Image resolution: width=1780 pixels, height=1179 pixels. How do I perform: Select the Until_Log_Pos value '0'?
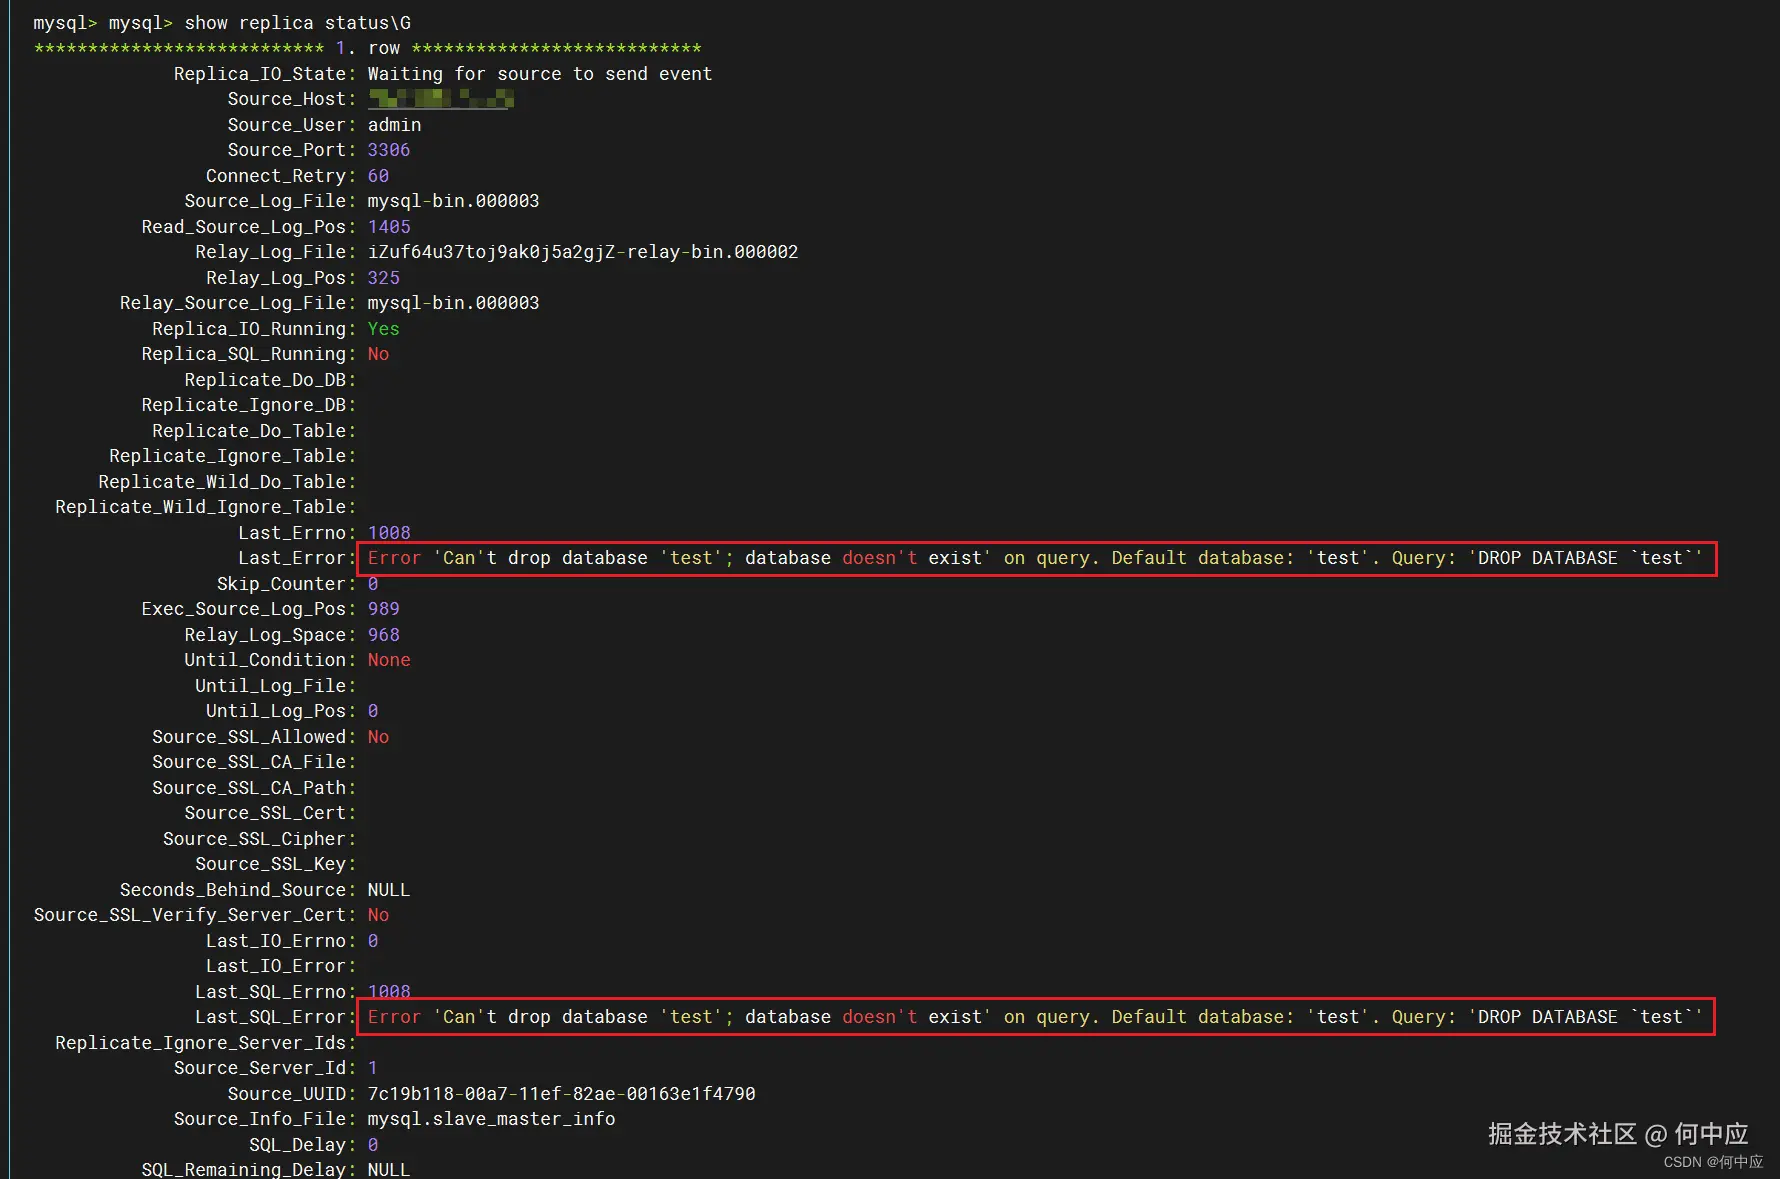click(x=373, y=711)
